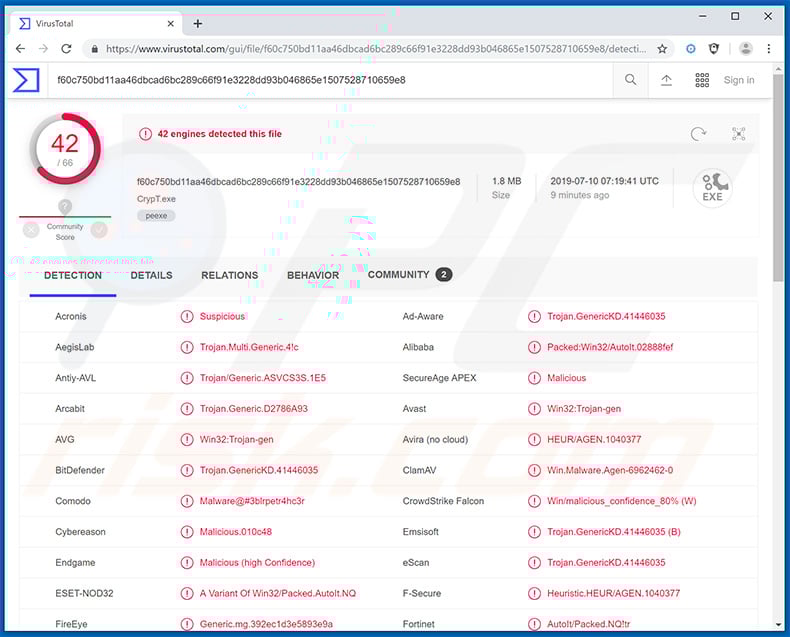
Task: Click Cybereason result Malicious.010c48
Action: tap(235, 532)
